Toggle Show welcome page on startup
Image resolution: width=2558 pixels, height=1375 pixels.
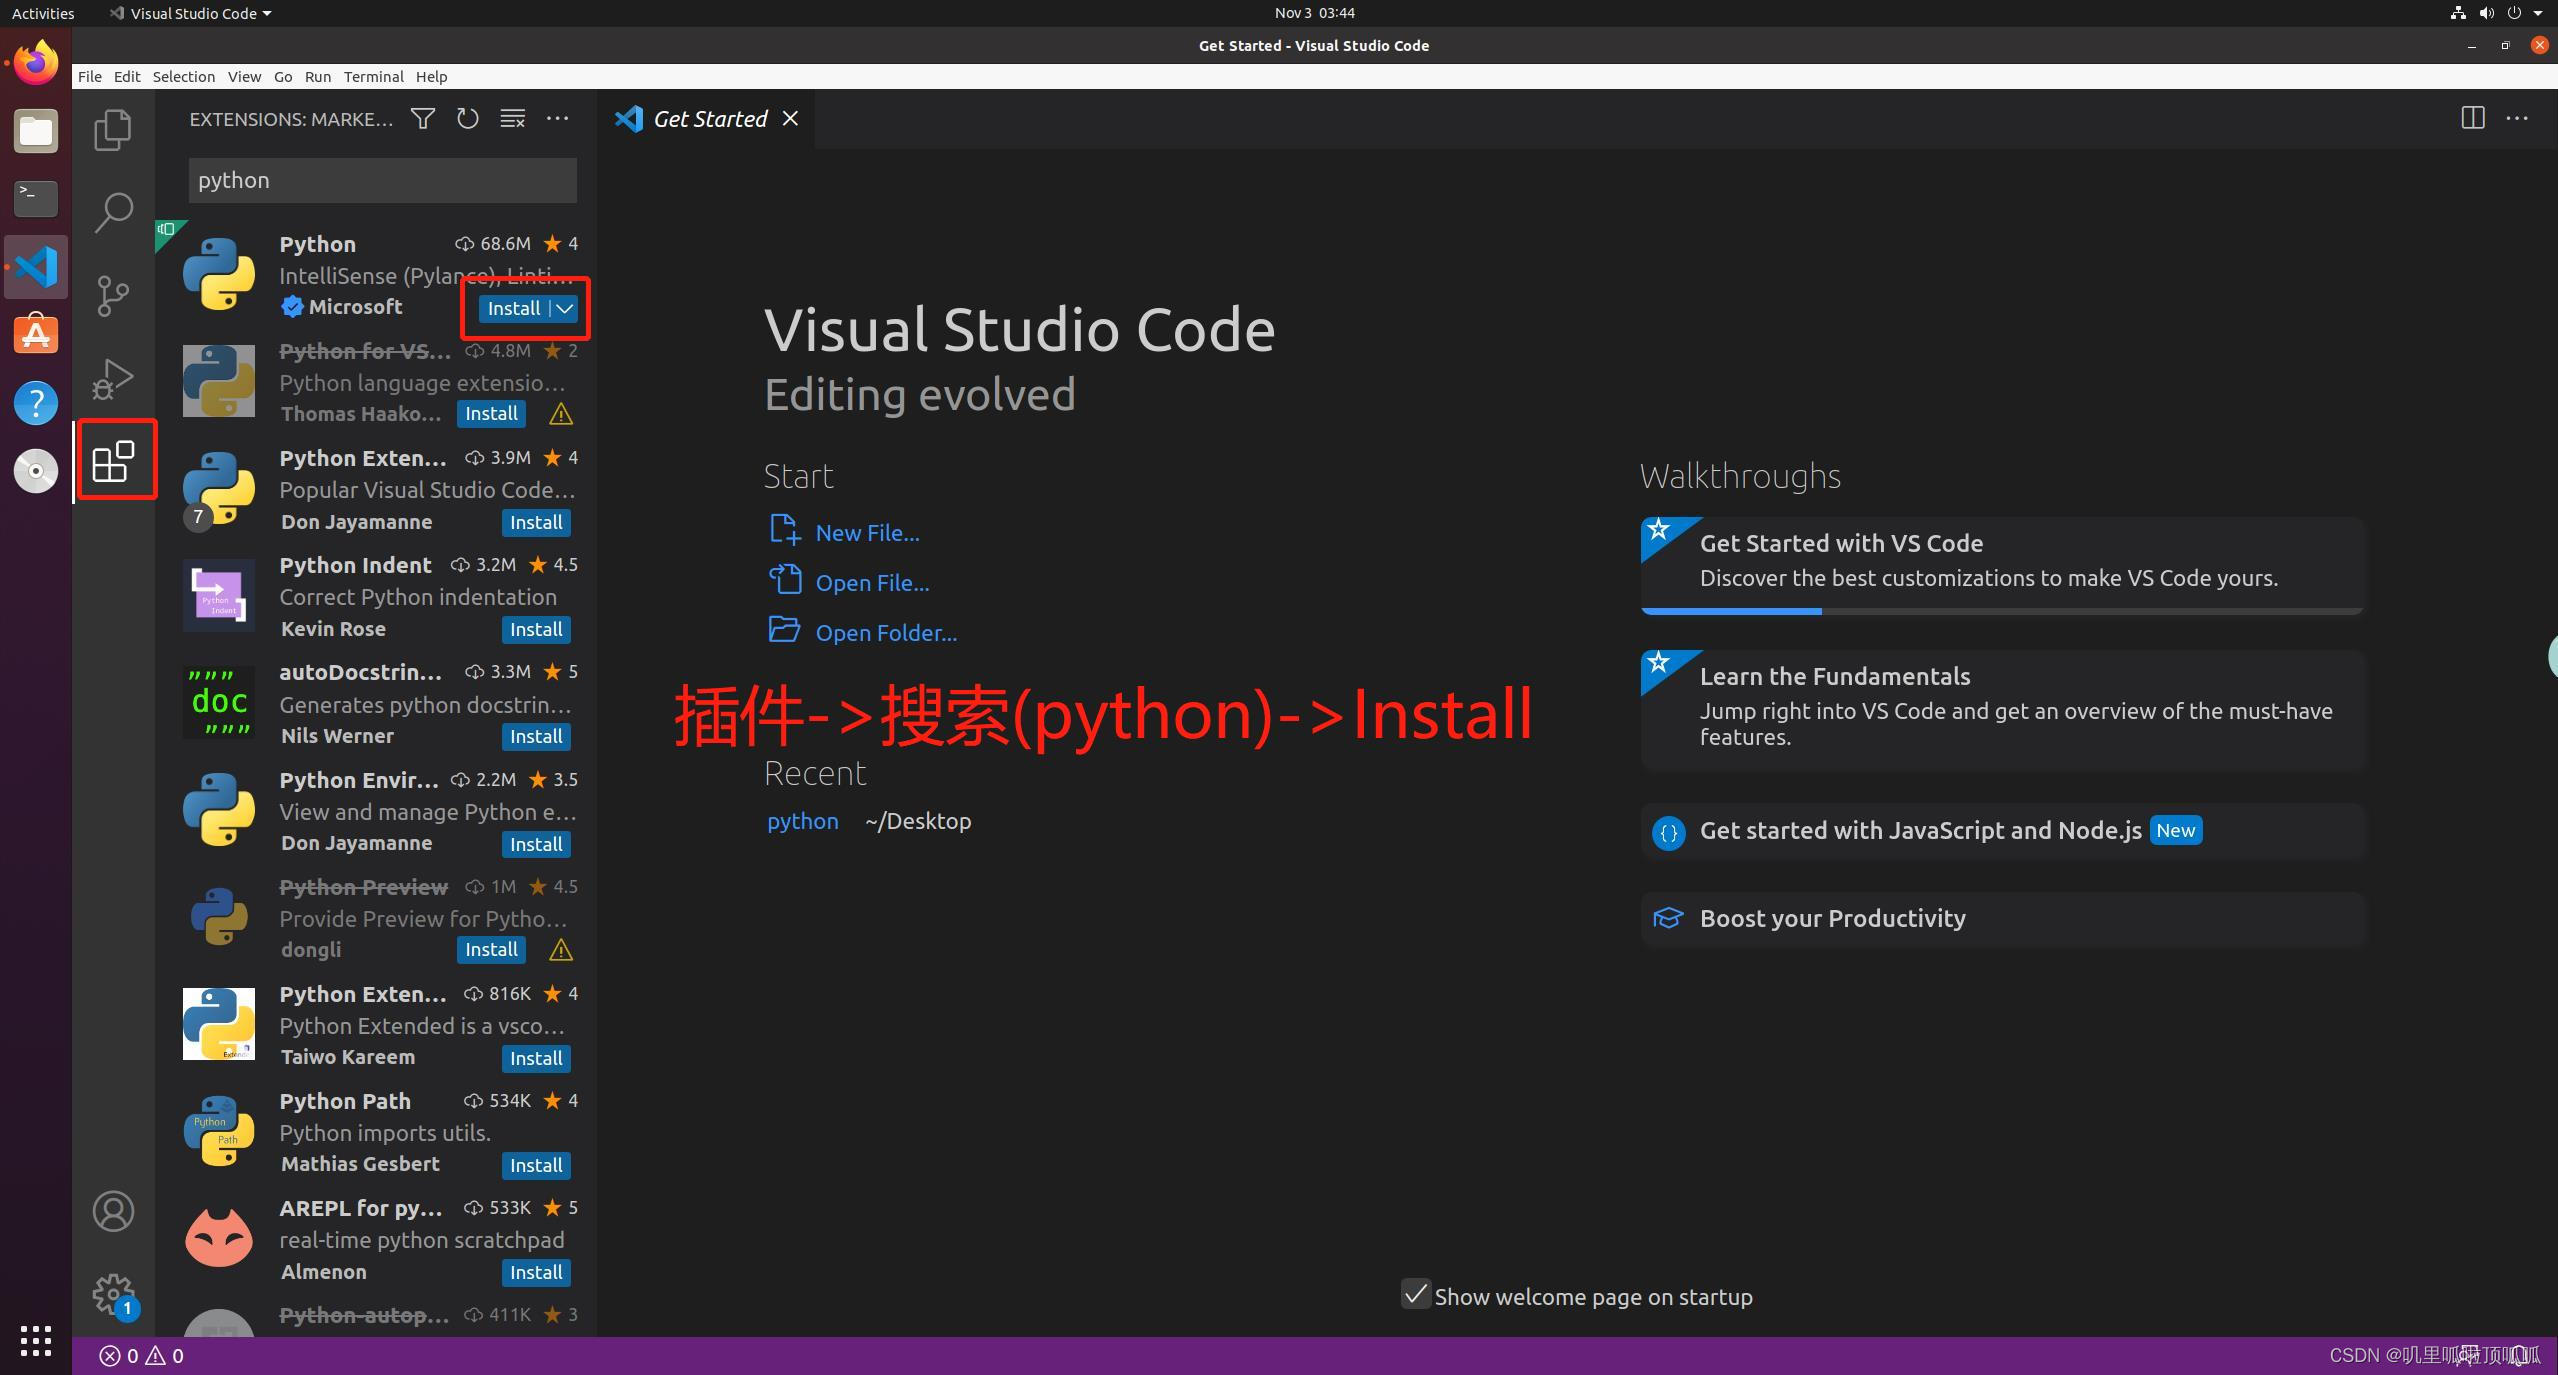[x=1415, y=1295]
